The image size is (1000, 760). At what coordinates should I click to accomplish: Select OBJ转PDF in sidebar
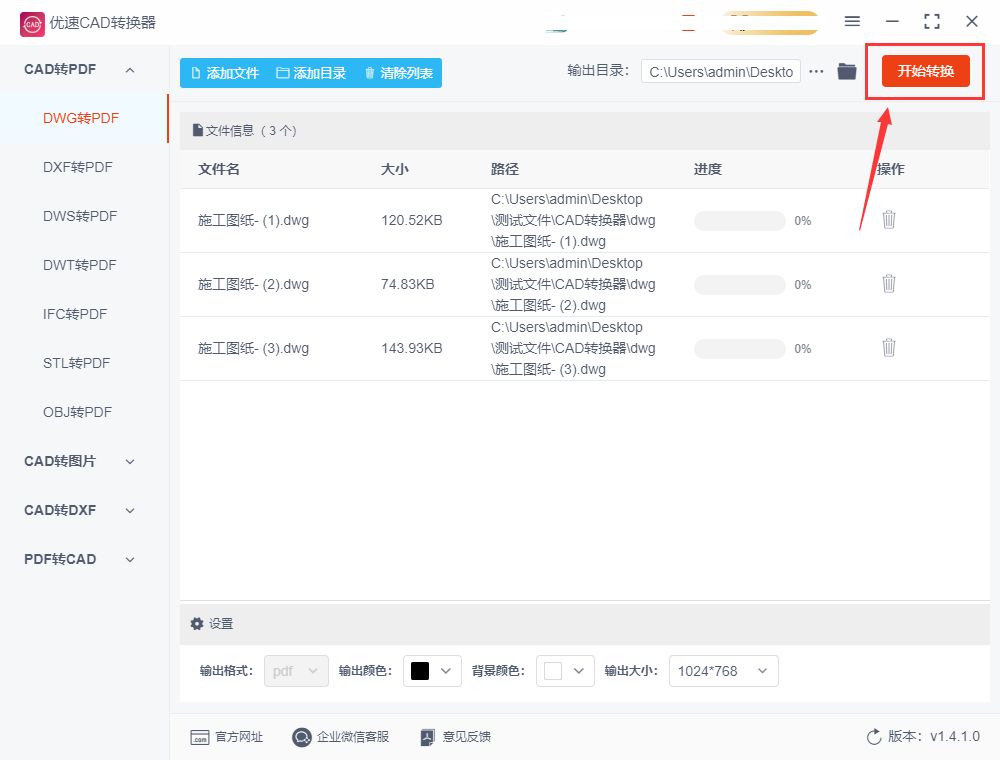[x=78, y=413]
